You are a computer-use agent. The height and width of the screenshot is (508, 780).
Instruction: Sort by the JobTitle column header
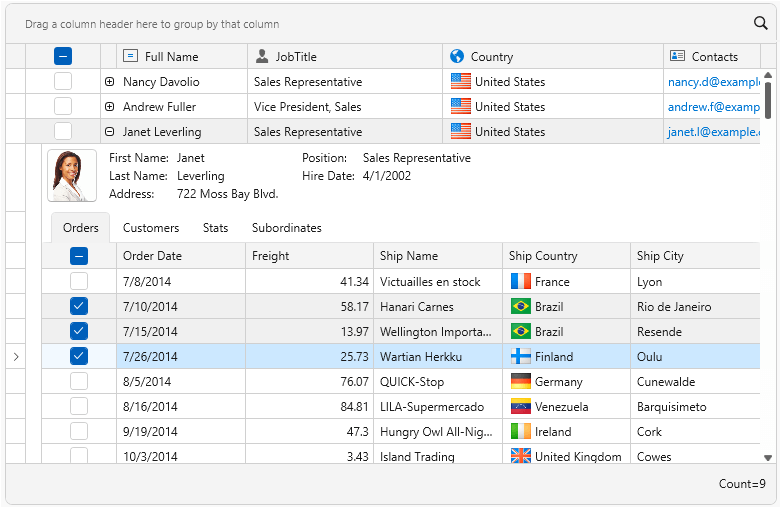pos(345,56)
